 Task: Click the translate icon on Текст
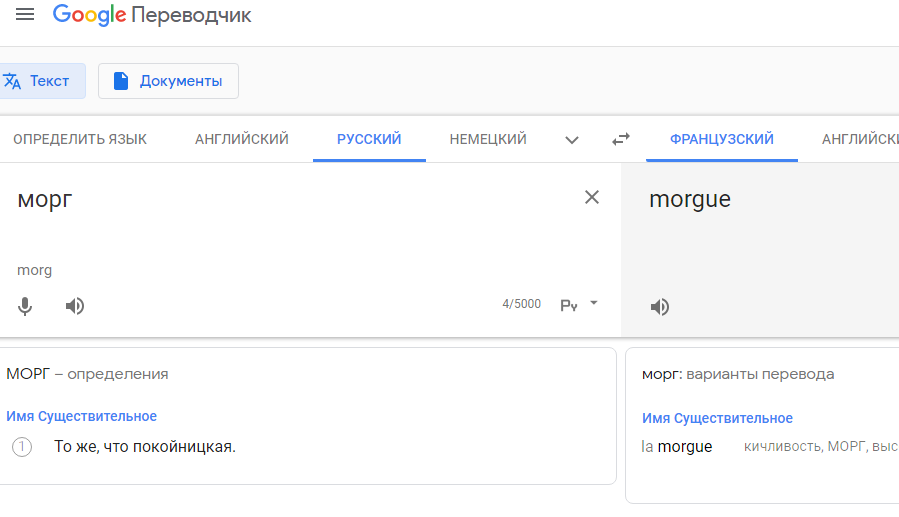(x=11, y=81)
